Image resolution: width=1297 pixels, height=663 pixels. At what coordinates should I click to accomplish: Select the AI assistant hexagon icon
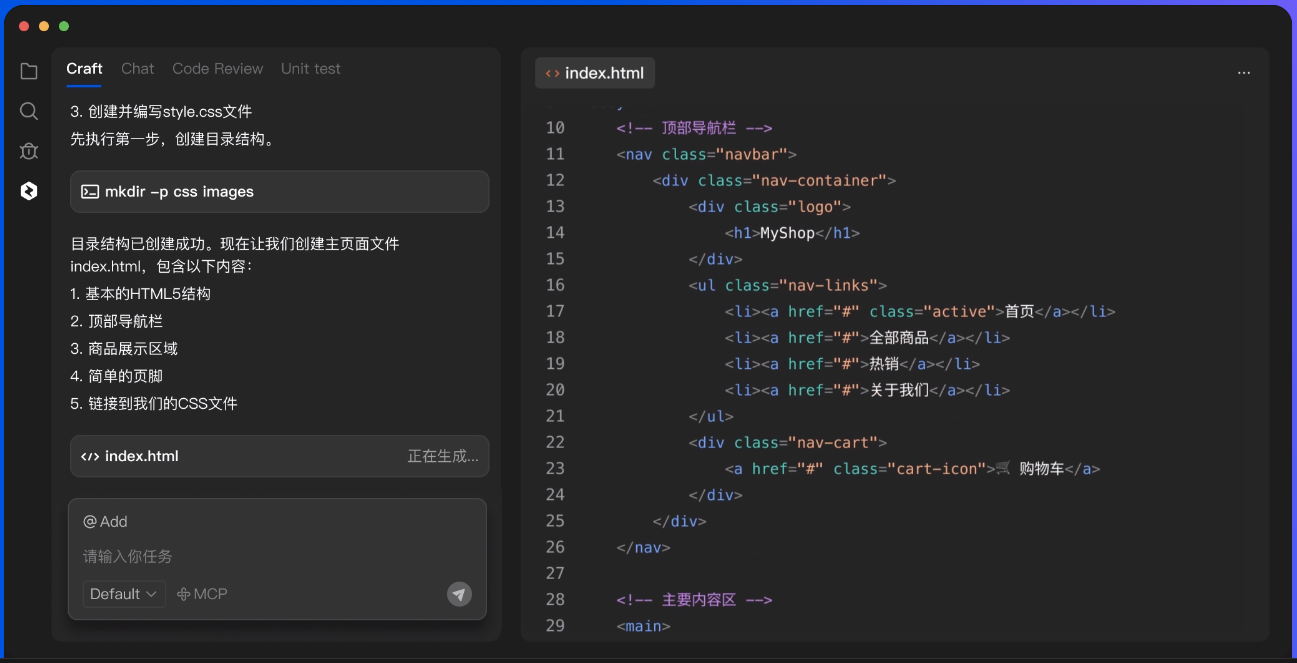(29, 191)
